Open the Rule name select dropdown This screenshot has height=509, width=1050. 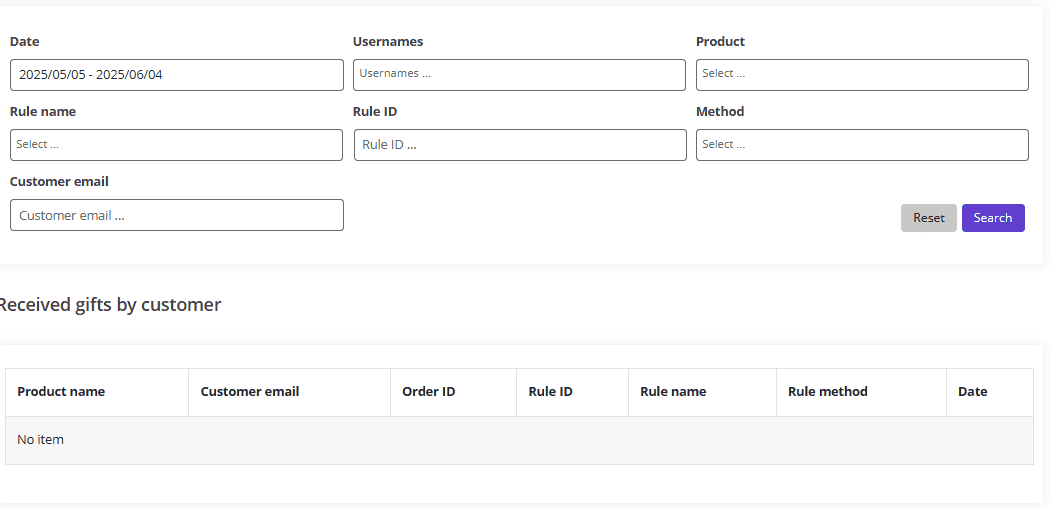pyautogui.click(x=176, y=145)
